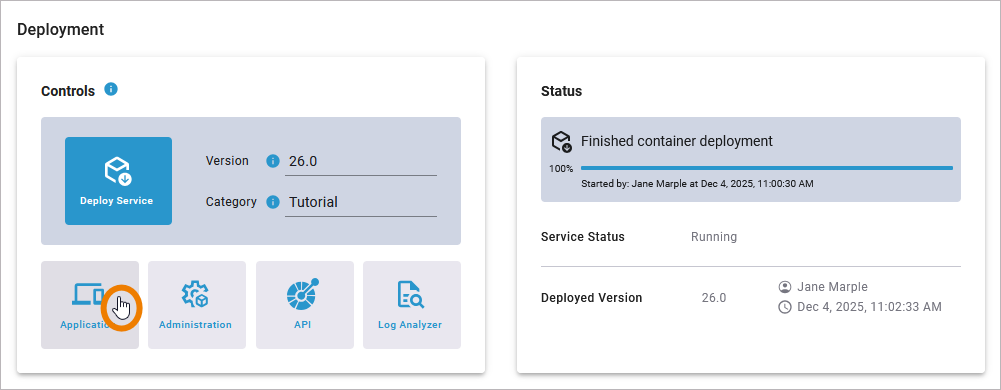Click the Finished container deployment text
Image resolution: width=1001 pixels, height=390 pixels.
[677, 141]
